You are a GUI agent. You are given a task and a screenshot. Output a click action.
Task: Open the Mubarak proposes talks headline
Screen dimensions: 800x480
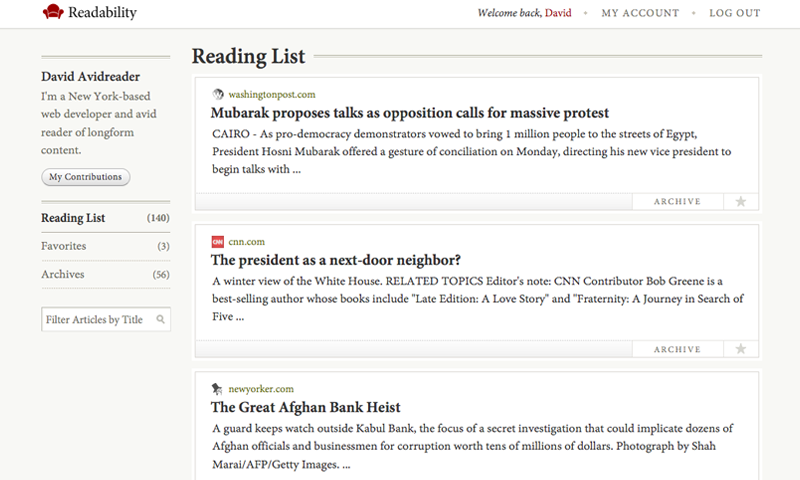coord(410,113)
